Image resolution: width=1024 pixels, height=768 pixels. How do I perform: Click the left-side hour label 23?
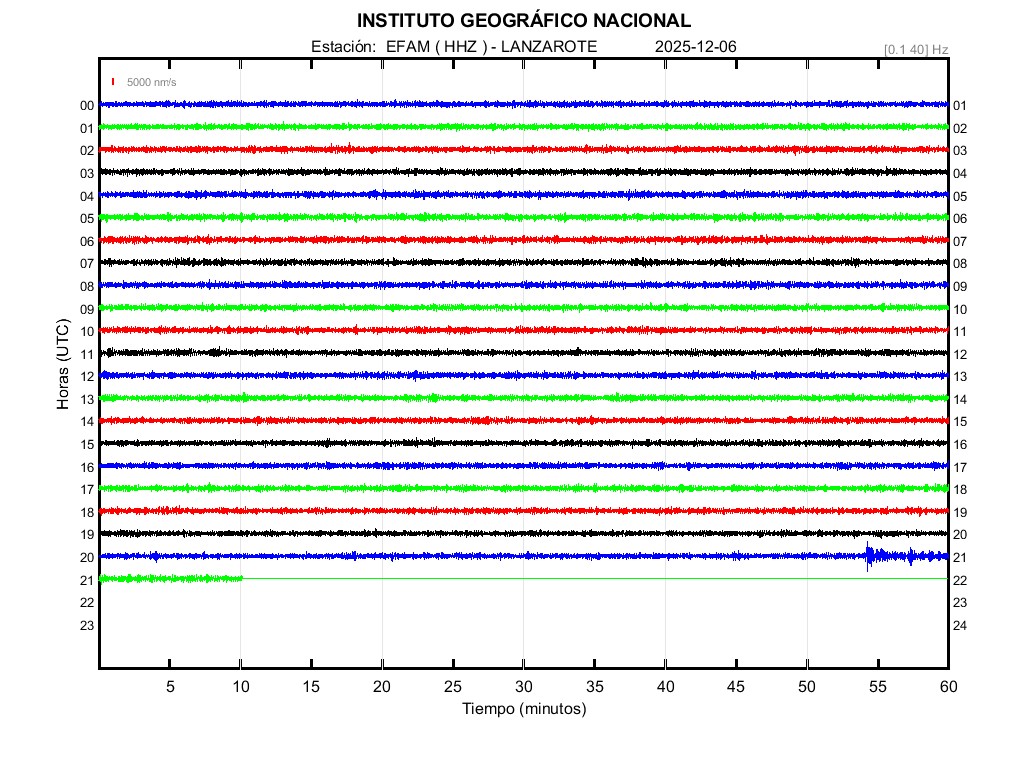(87, 625)
